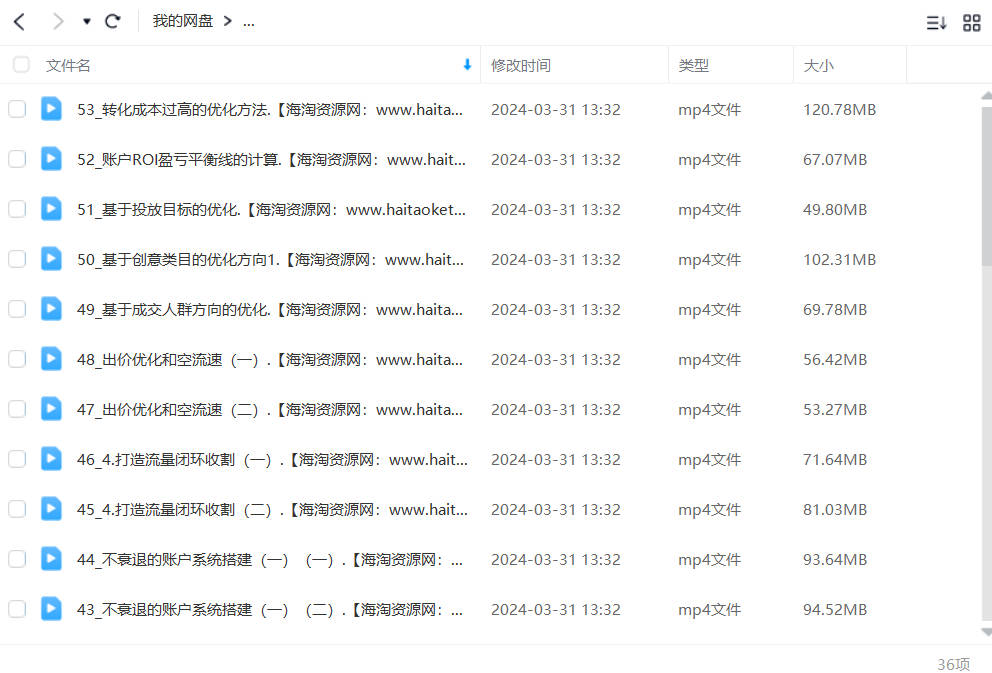Open 我的网盘 breadcrumb

[182, 21]
